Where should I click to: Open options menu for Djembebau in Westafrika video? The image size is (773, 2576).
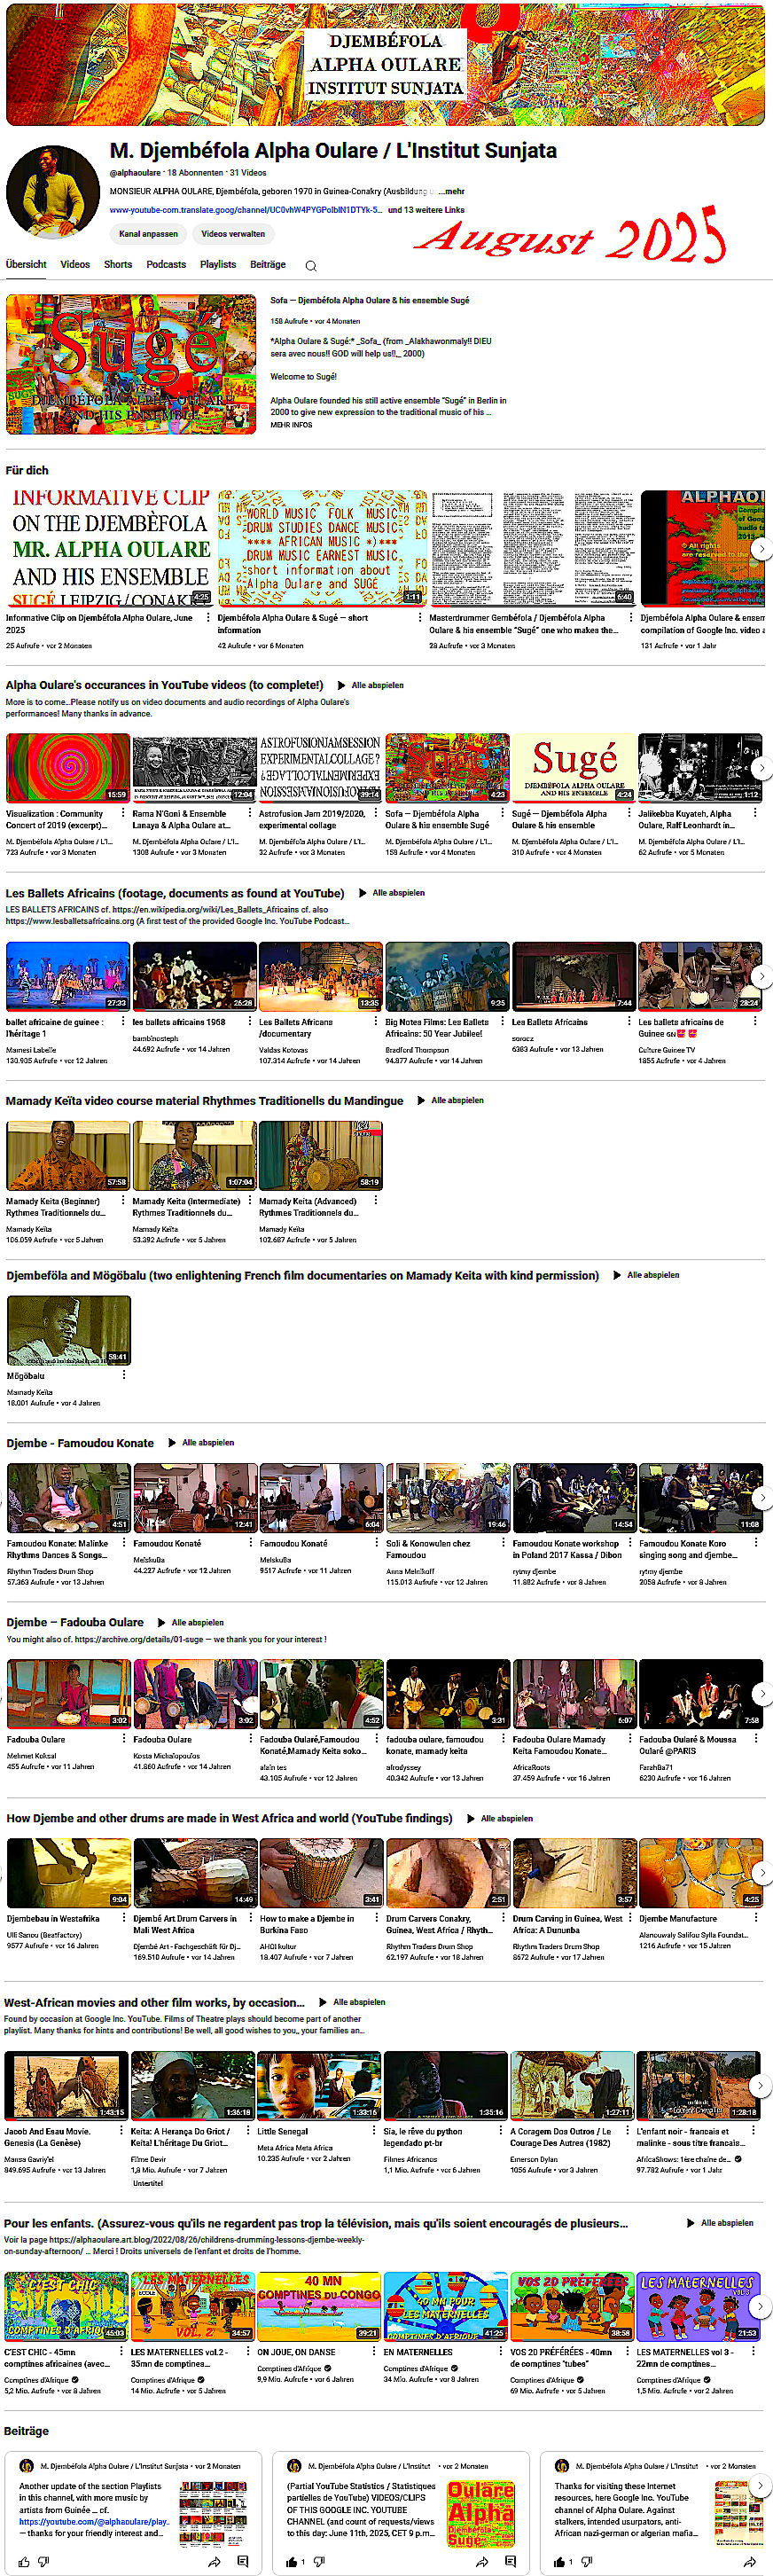coord(124,1919)
